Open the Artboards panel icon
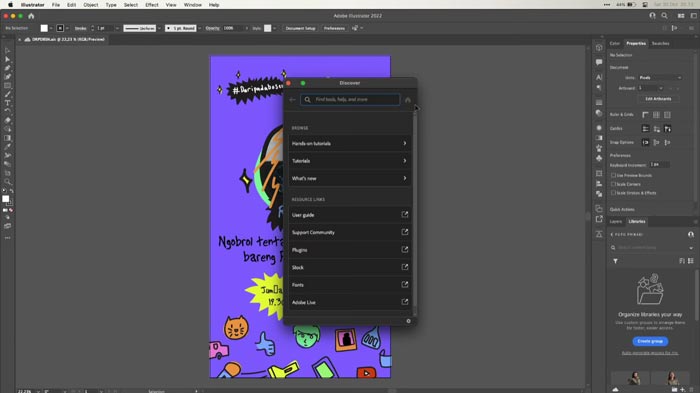Screen dimensions: 700x393 [599, 173]
